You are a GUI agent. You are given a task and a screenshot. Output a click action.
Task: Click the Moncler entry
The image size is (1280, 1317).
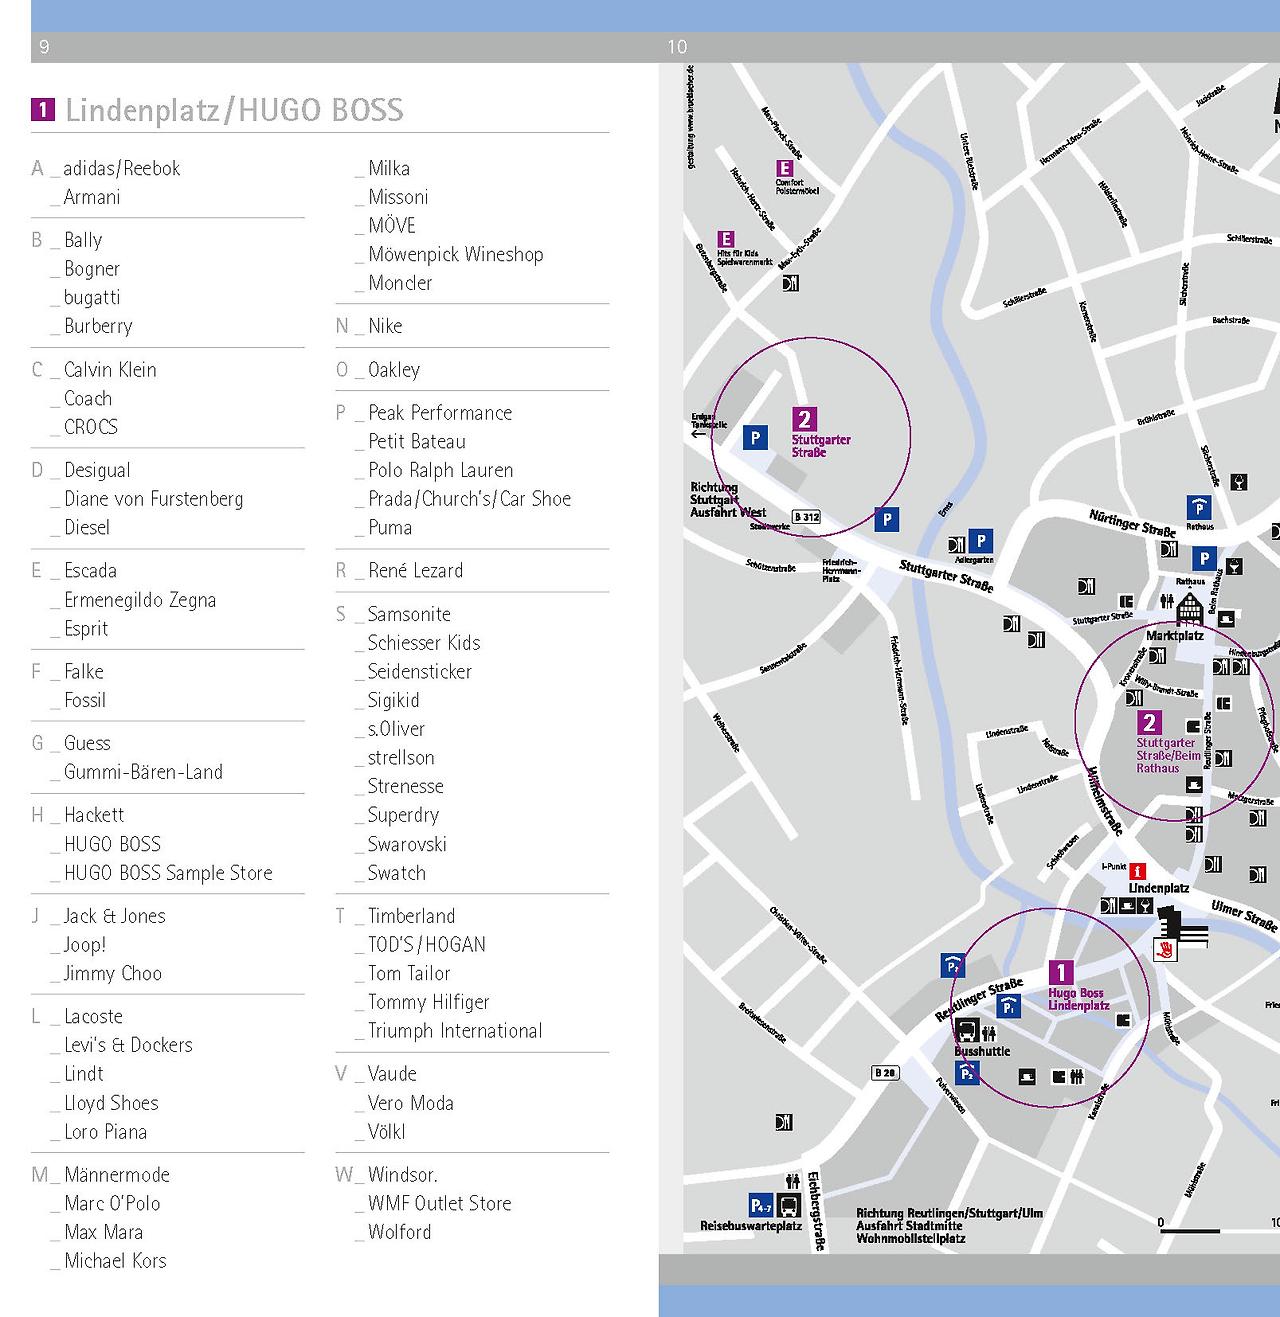pyautogui.click(x=400, y=283)
